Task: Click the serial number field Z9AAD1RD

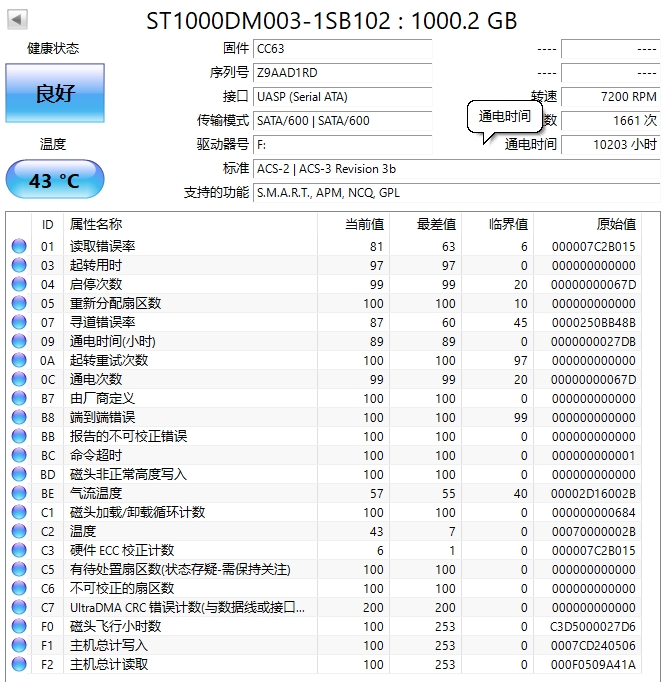Action: point(343,73)
